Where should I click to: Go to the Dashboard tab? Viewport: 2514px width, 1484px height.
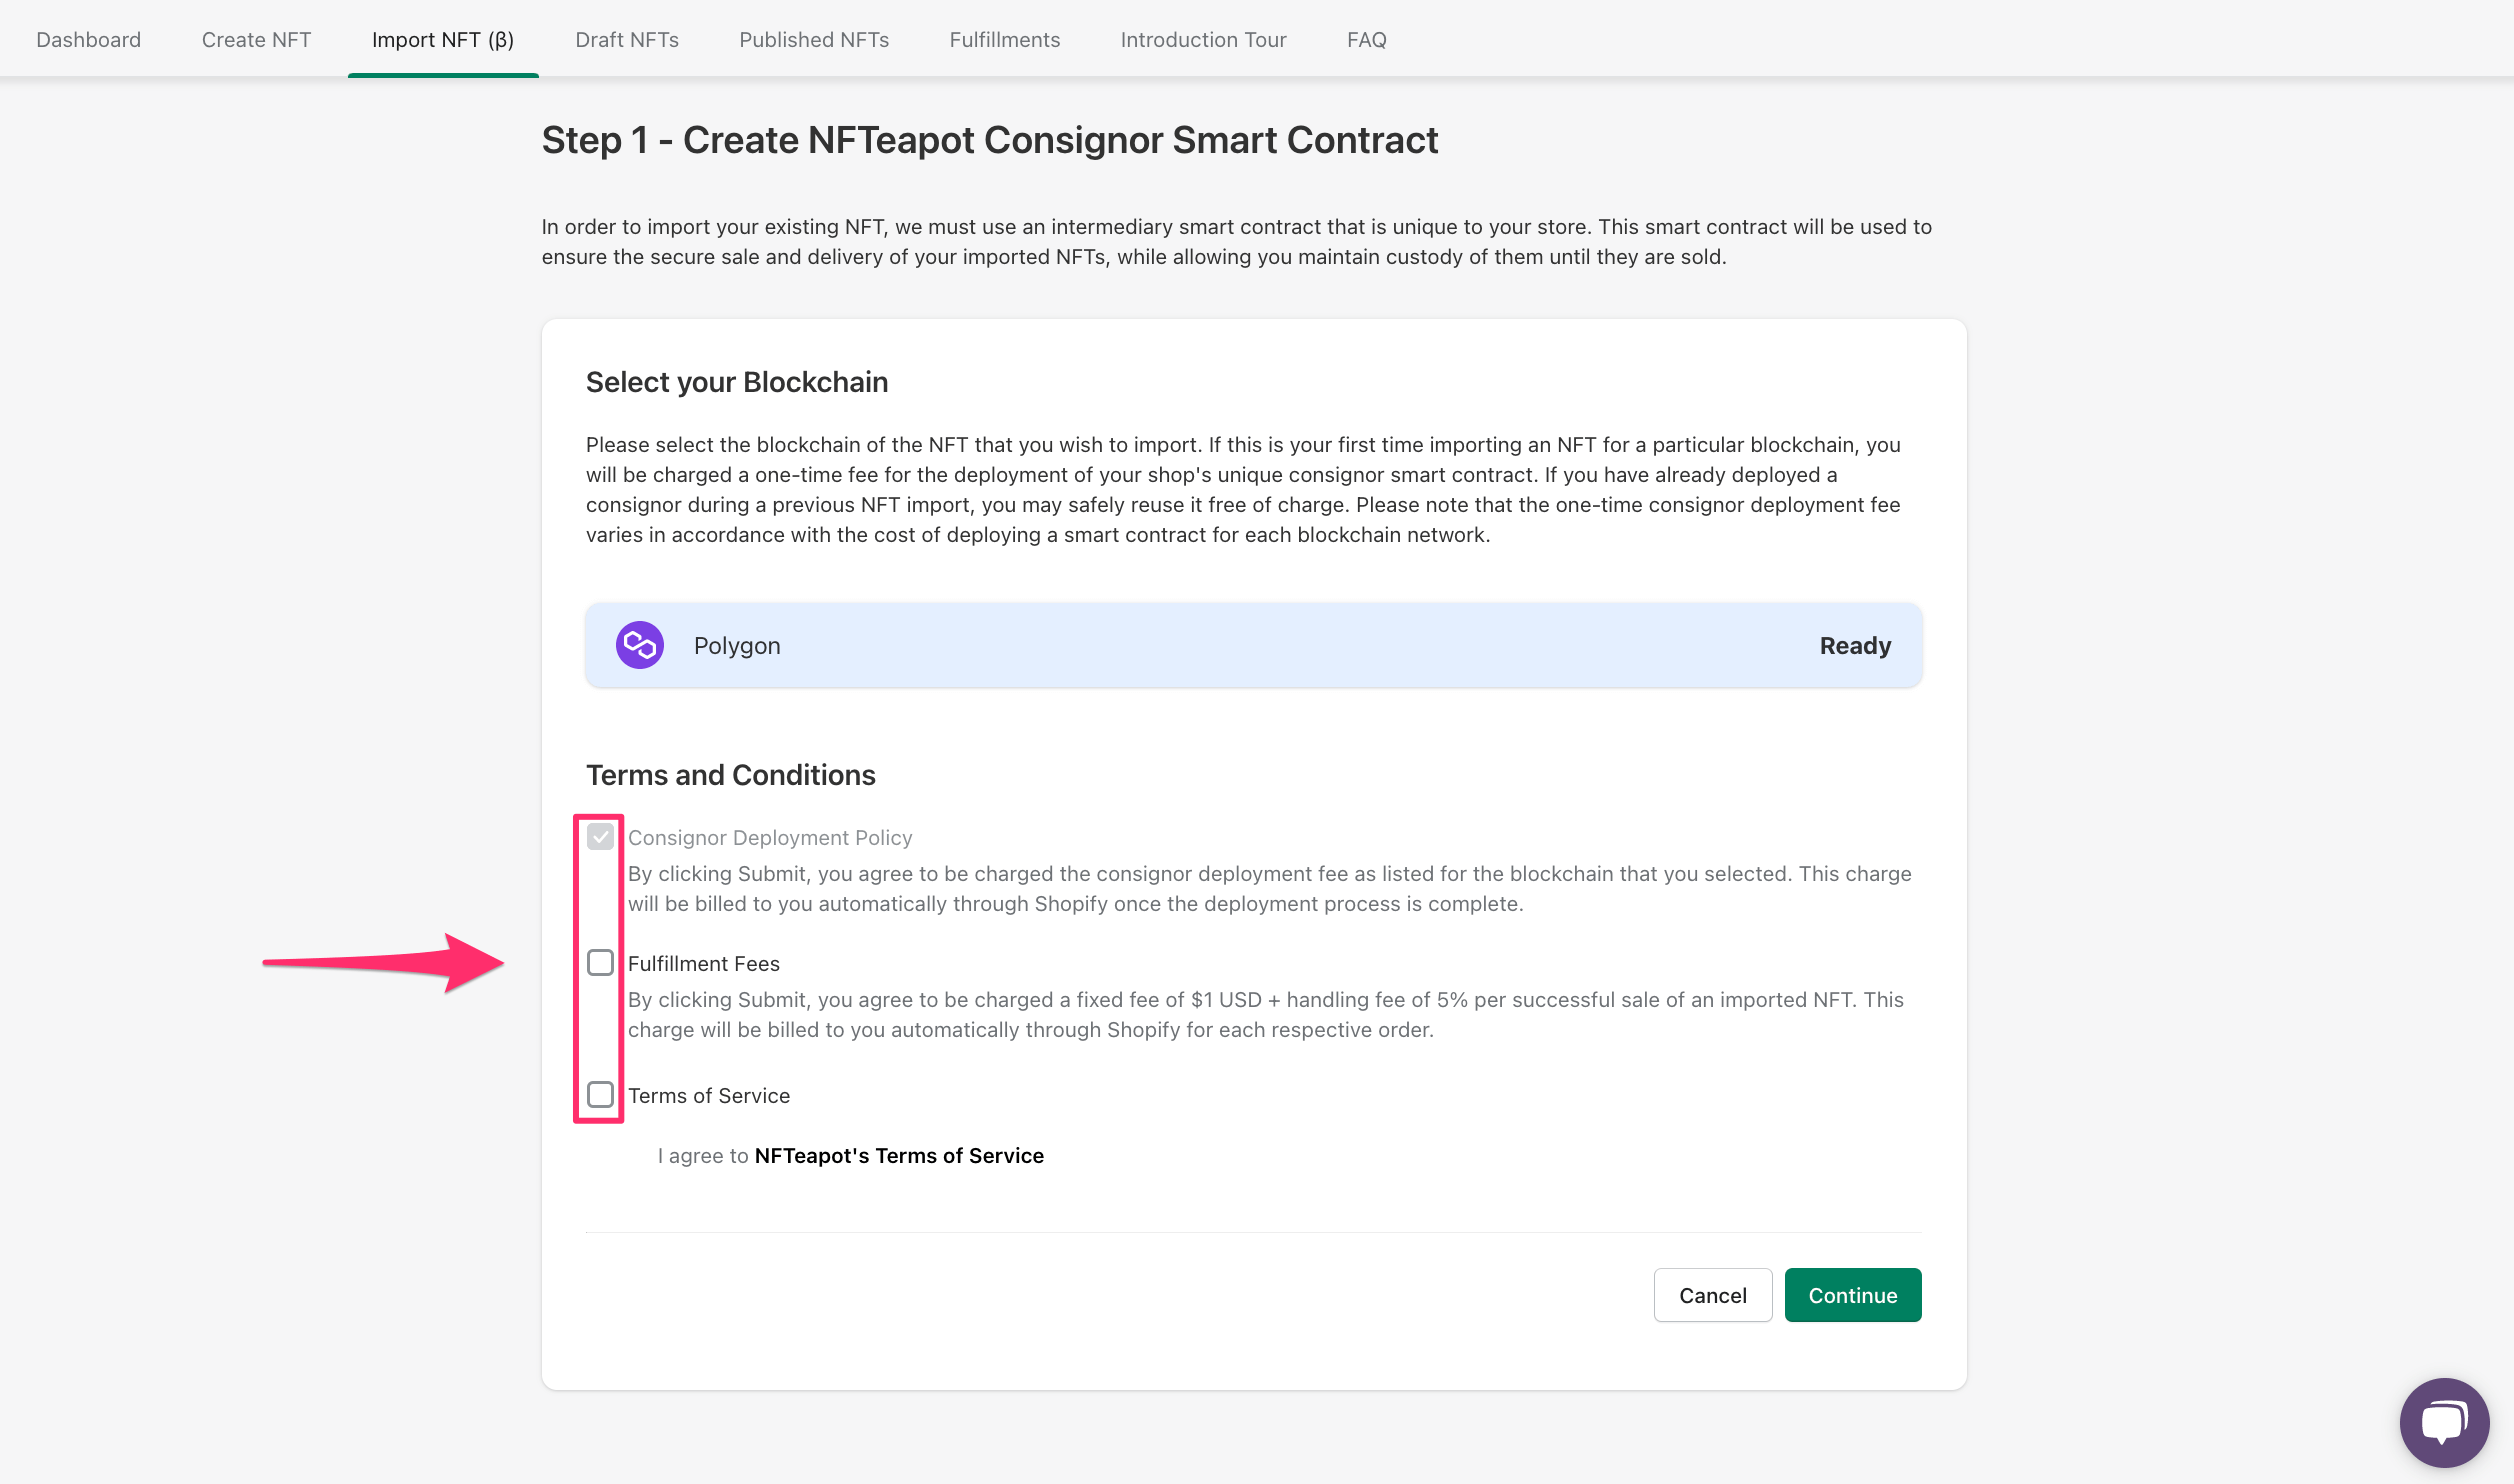88,40
